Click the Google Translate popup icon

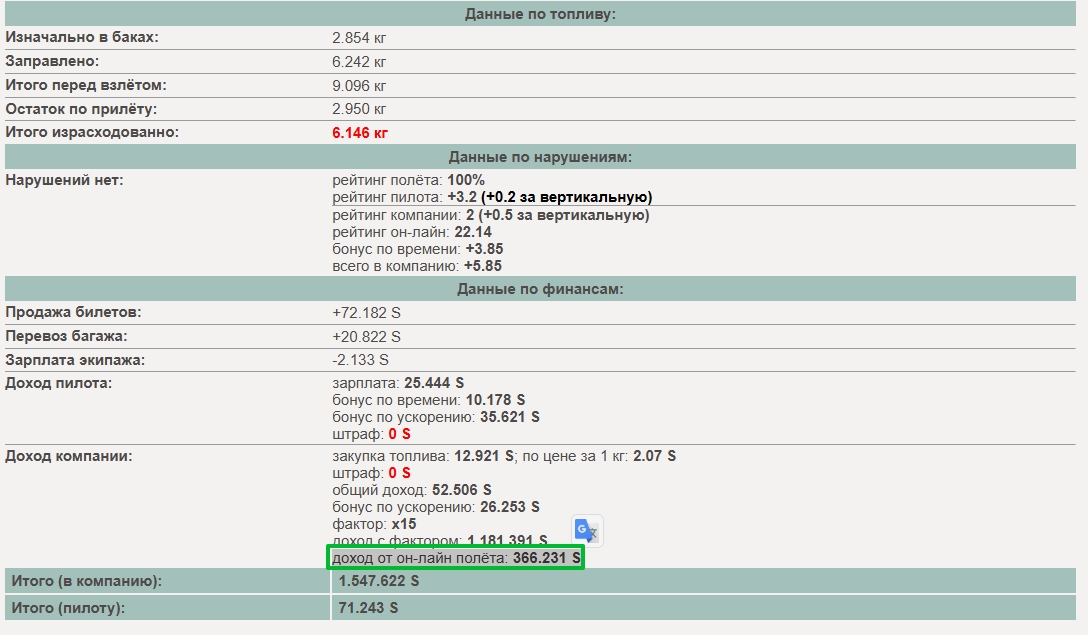(x=587, y=531)
